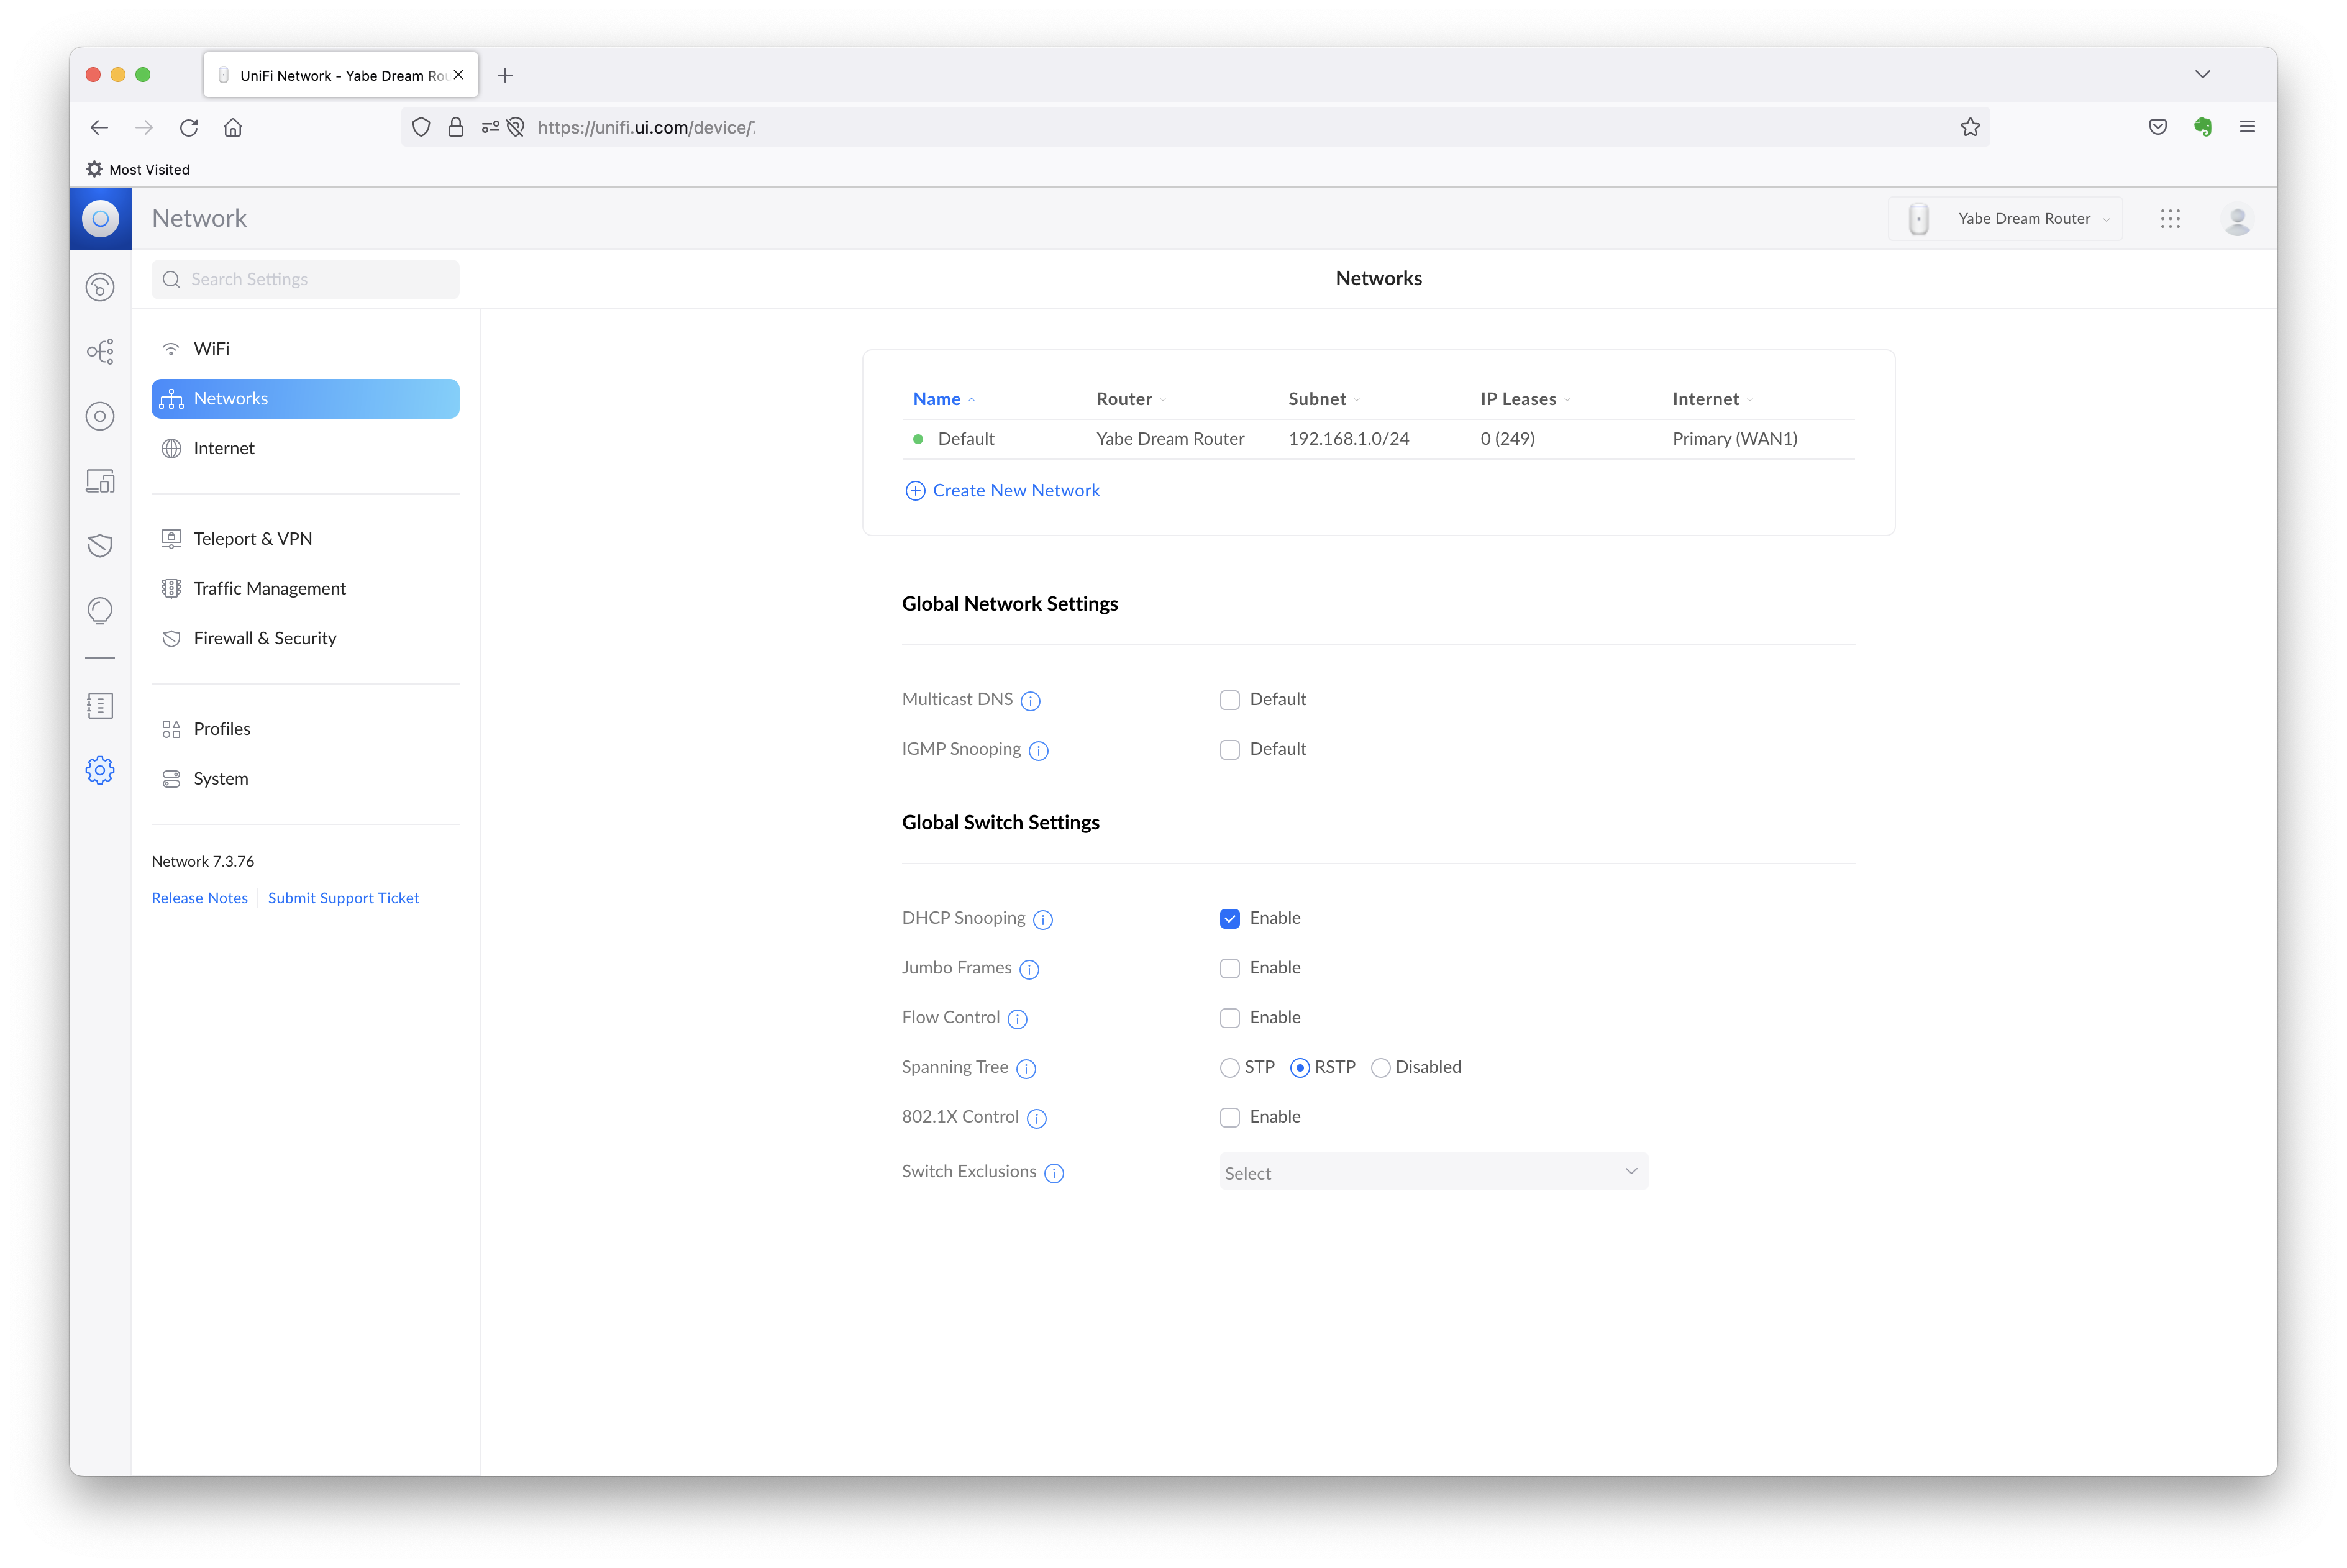Open the UniFi dashboard icon in left rail
This screenshot has height=1568, width=2347.
[100, 287]
